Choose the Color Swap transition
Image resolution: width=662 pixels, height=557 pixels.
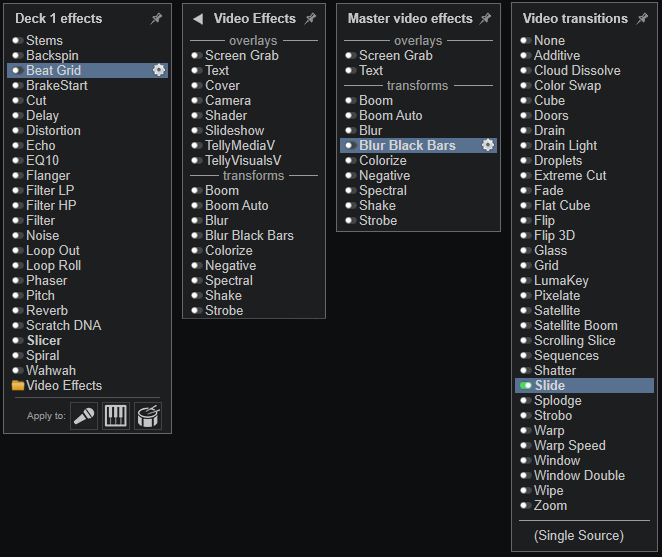(x=567, y=85)
